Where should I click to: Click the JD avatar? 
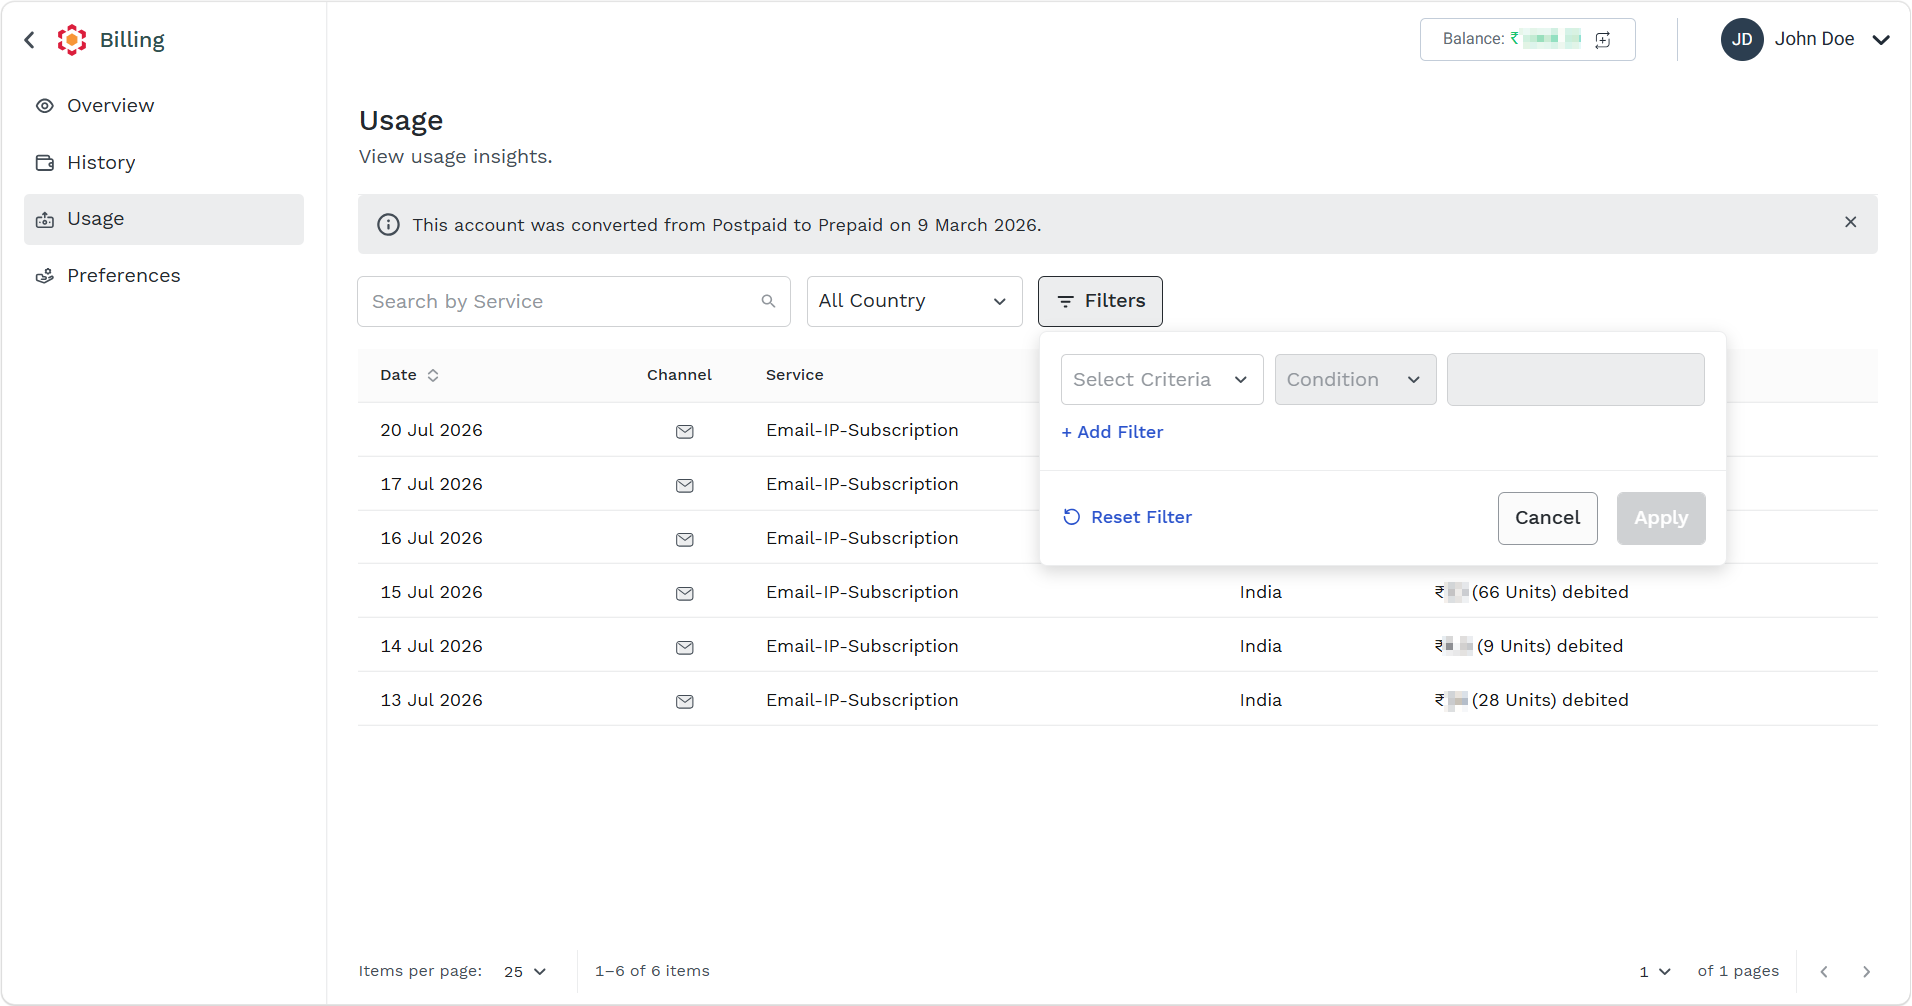tap(1742, 40)
